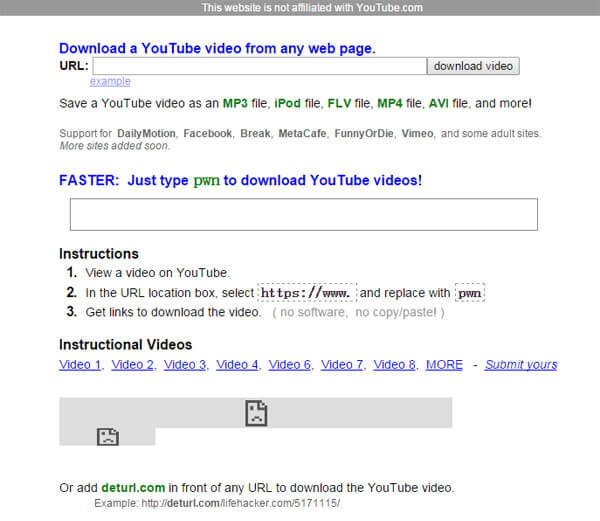Click the Download a YouTube video heading
600x521 pixels.
[217, 49]
